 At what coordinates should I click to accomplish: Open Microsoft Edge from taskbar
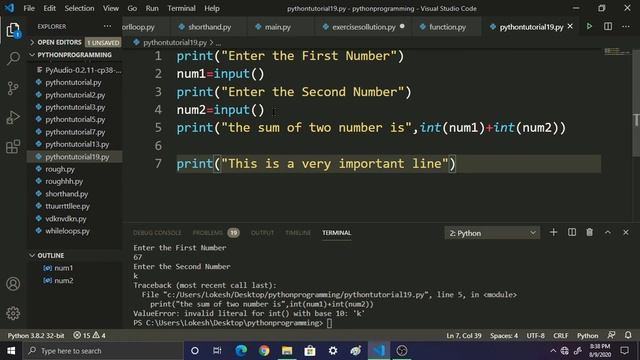point(241,351)
